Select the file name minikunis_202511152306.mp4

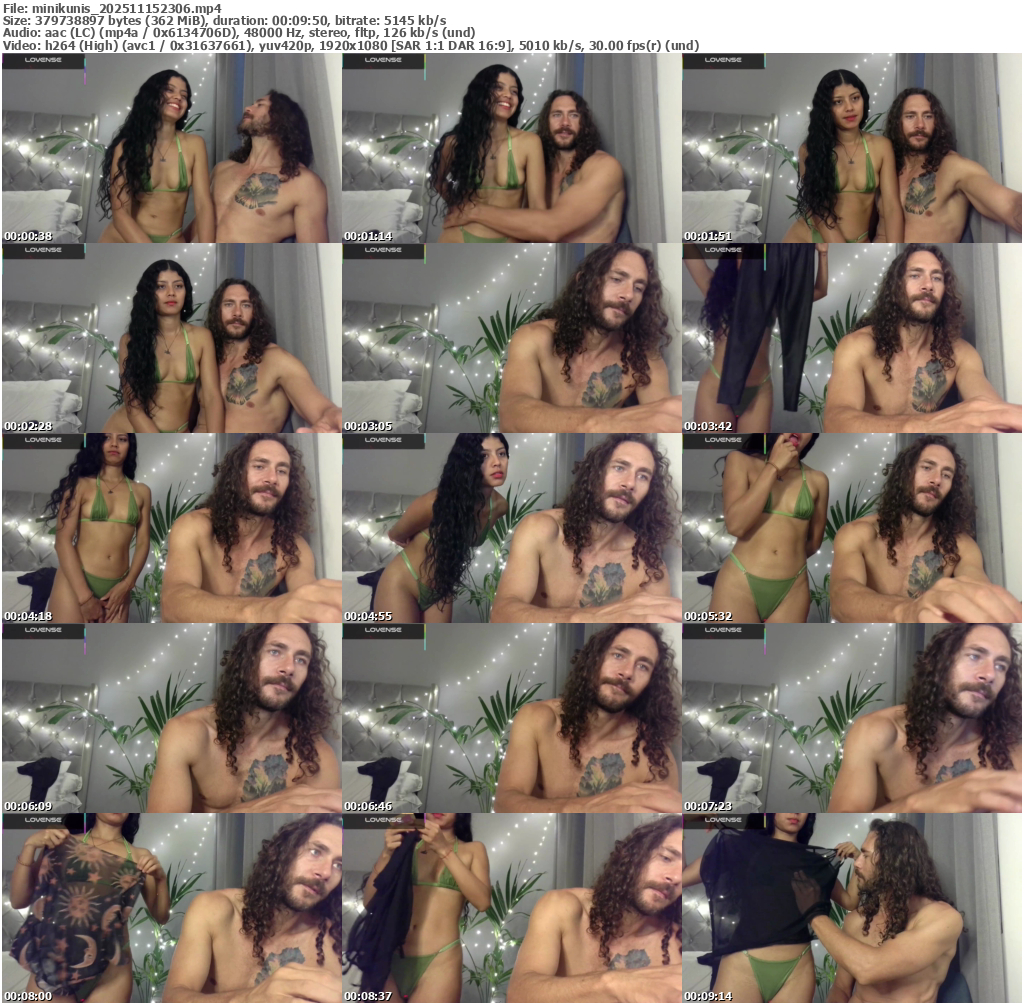pos(127,8)
